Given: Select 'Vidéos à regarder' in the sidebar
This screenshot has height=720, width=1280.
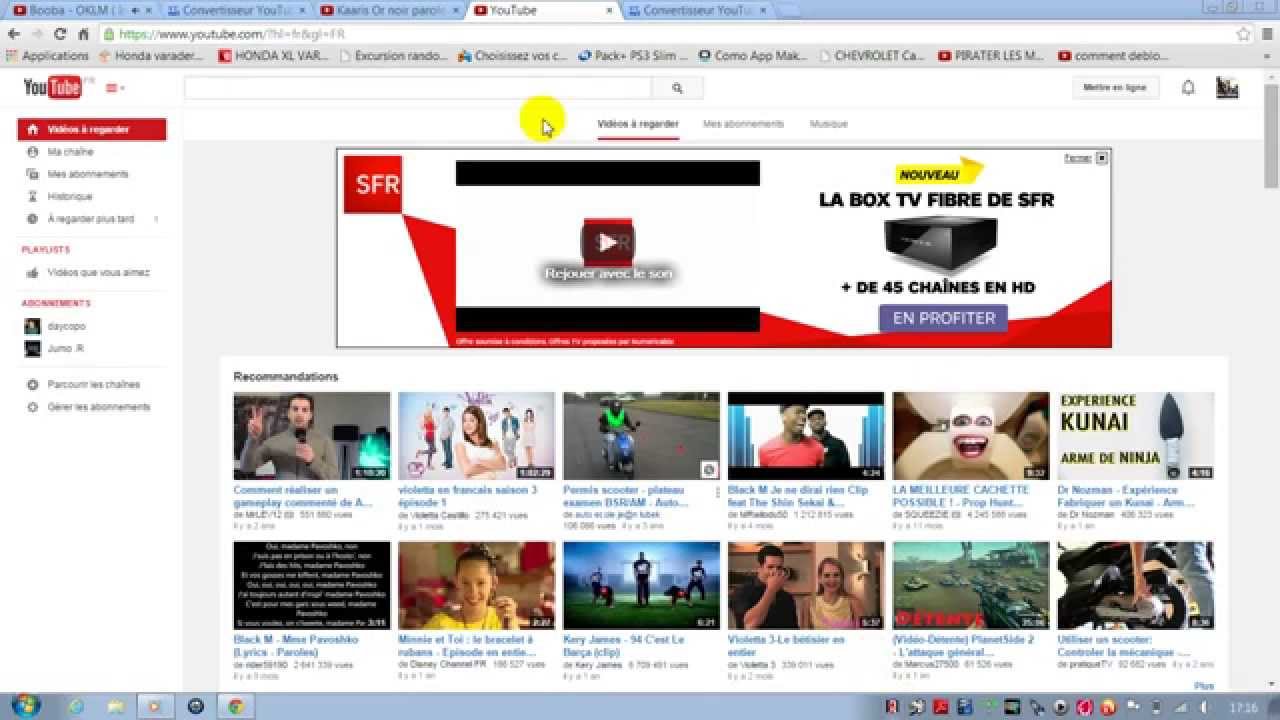Looking at the screenshot, I should pyautogui.click(x=92, y=129).
